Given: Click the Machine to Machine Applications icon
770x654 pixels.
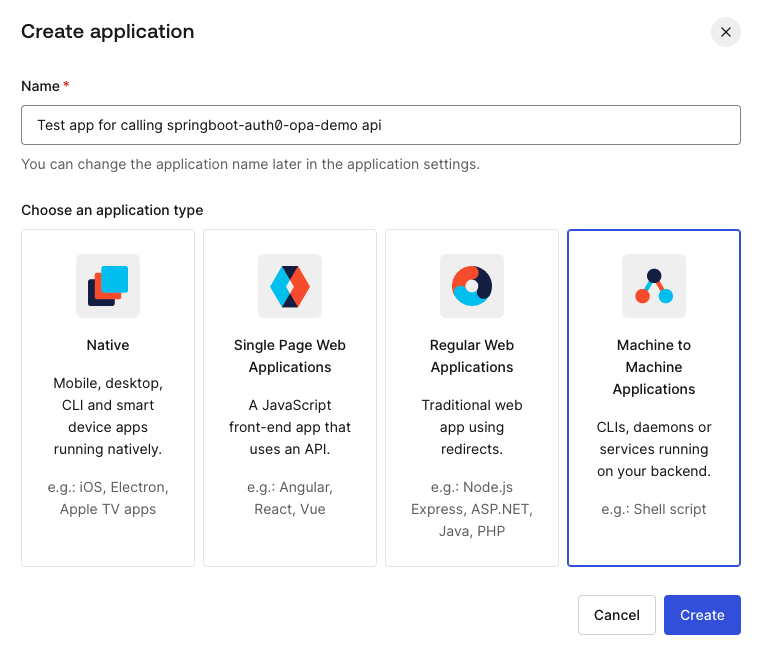Looking at the screenshot, I should pyautogui.click(x=654, y=286).
